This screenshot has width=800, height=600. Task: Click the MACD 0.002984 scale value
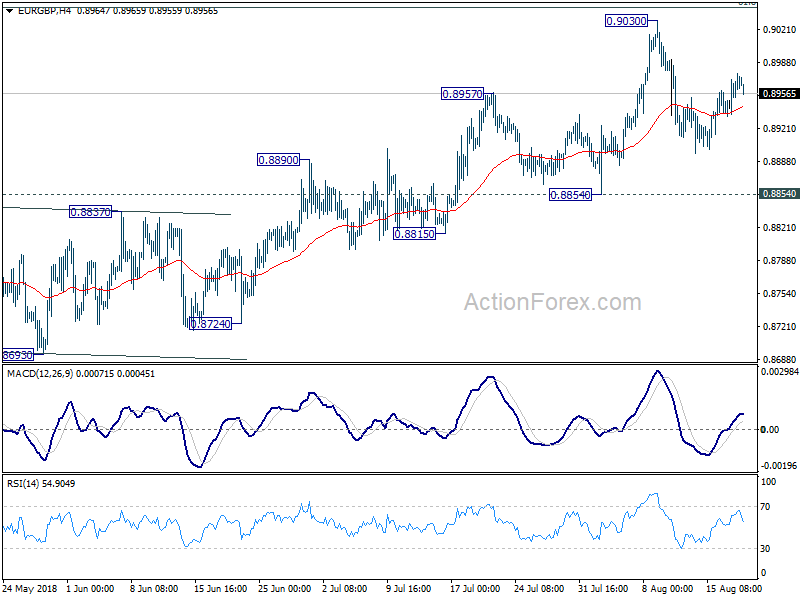[780, 372]
